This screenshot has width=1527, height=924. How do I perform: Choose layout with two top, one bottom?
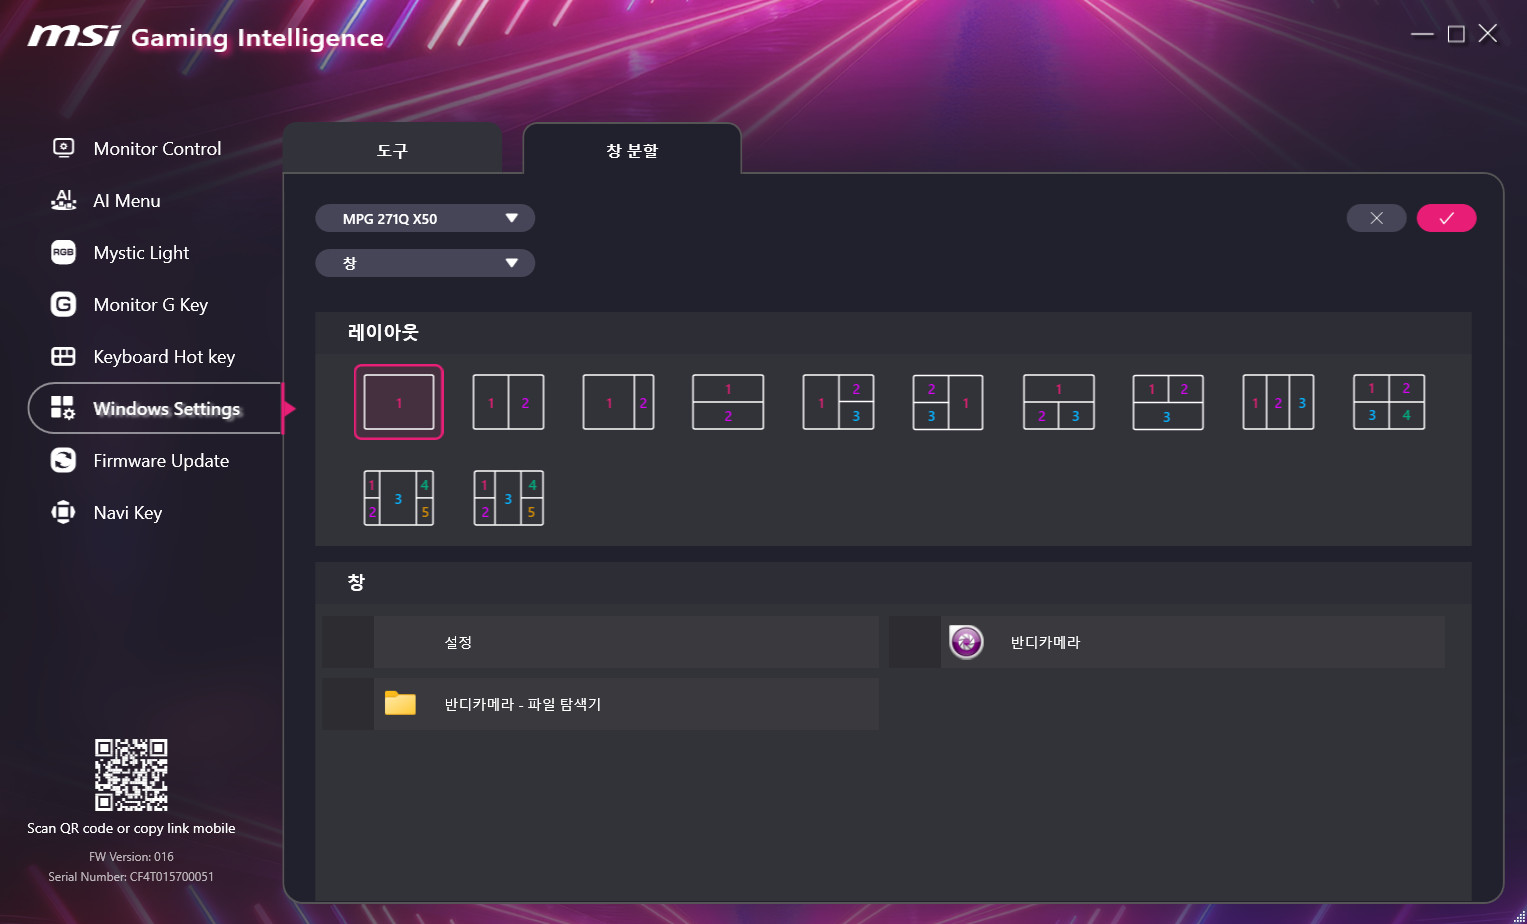1168,402
